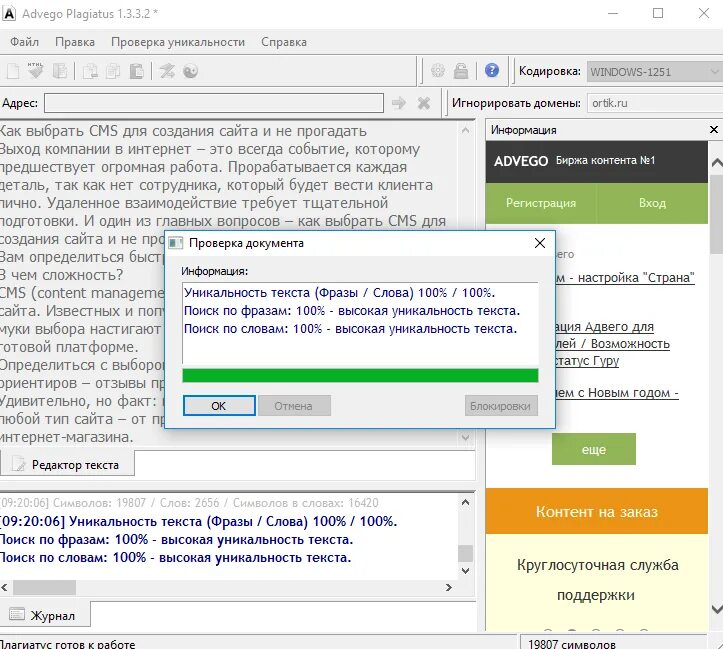Start quick uniqueness check icon
Image resolution: width=723 pixels, height=649 pixels.
tap(167, 71)
